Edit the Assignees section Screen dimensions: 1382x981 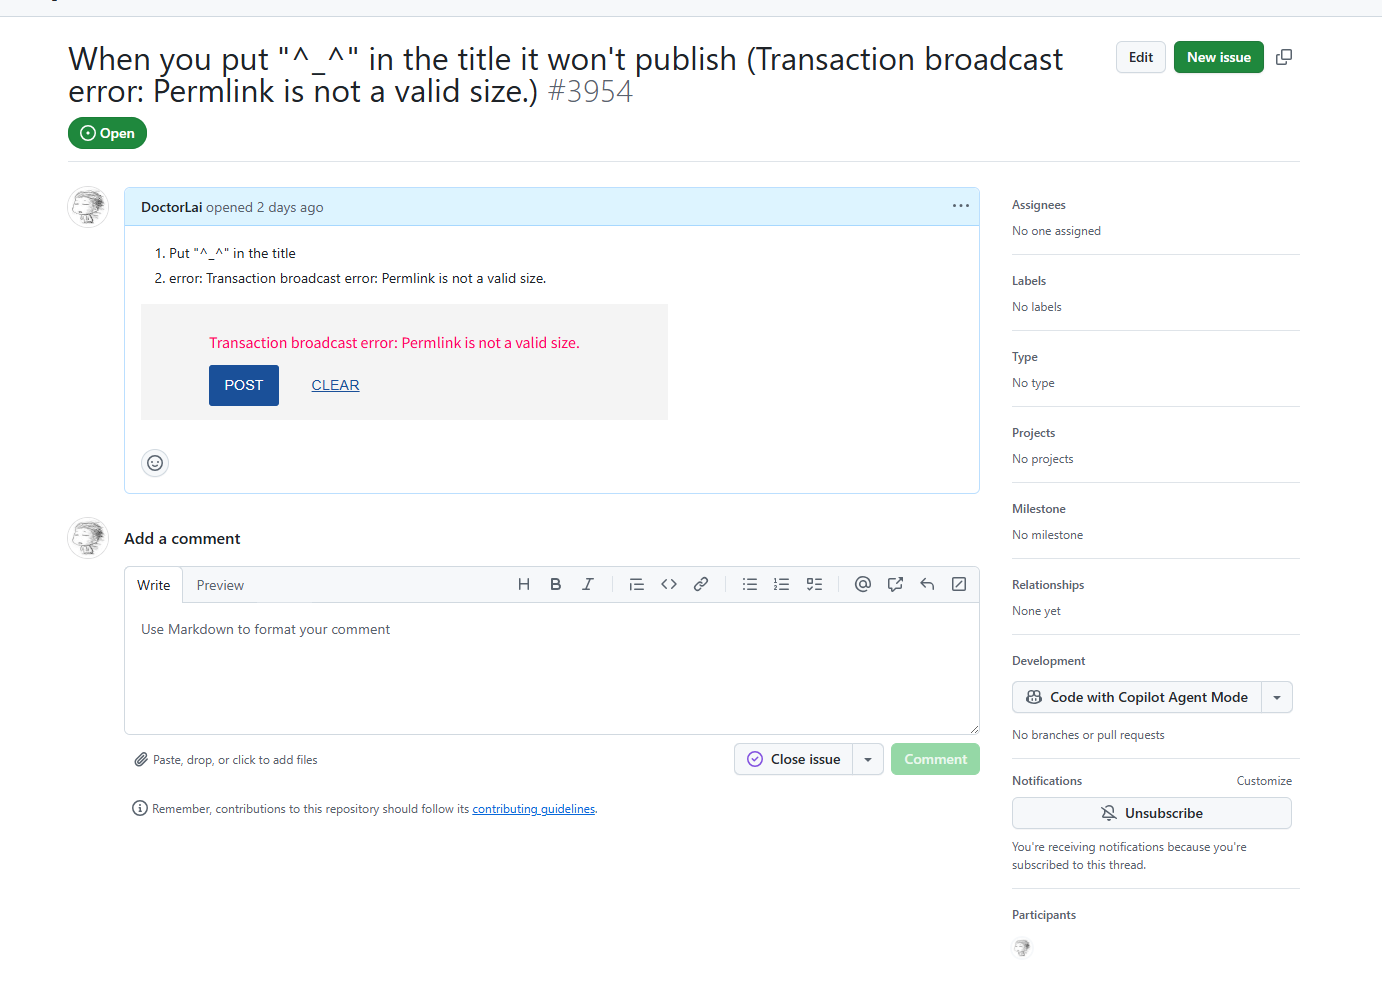coord(1039,205)
